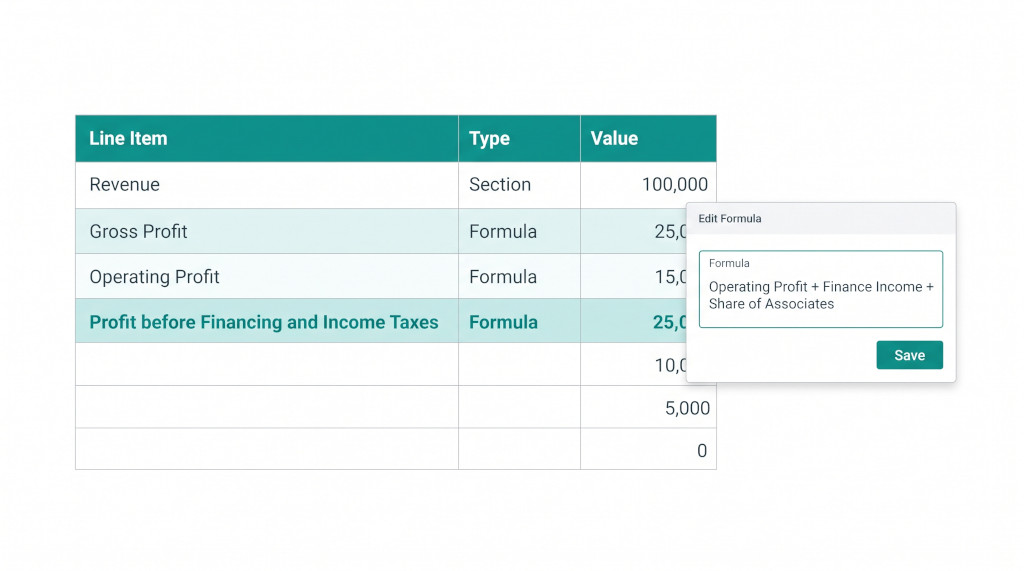Select the Operating Profit line item

(266, 276)
